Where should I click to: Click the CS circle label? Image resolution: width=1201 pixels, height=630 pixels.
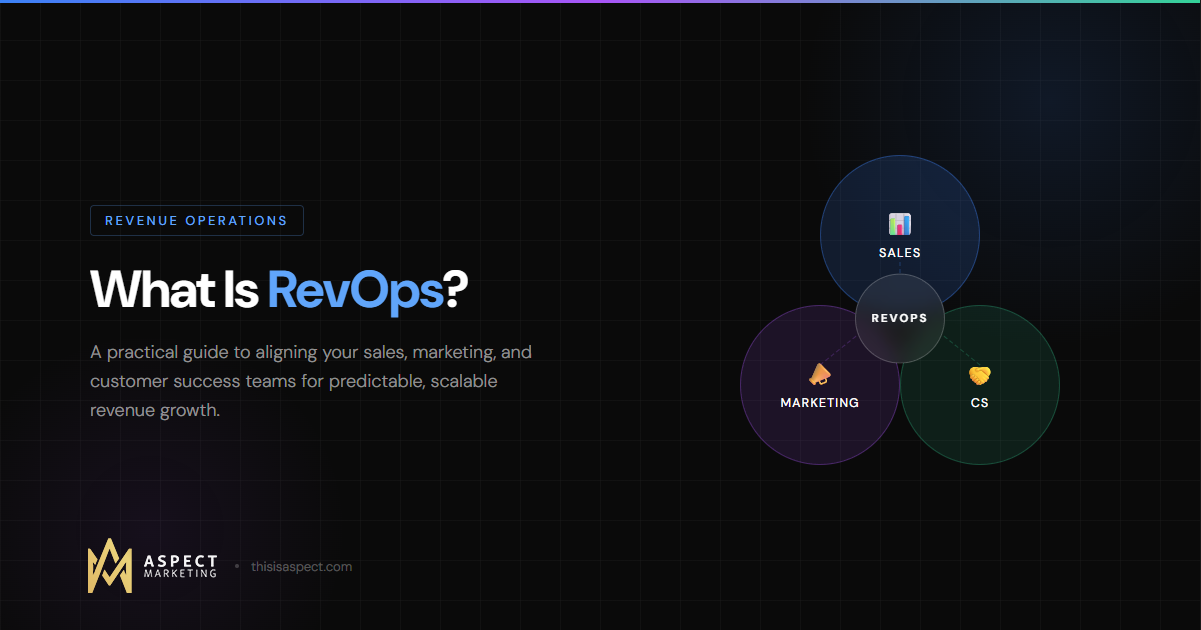(979, 402)
